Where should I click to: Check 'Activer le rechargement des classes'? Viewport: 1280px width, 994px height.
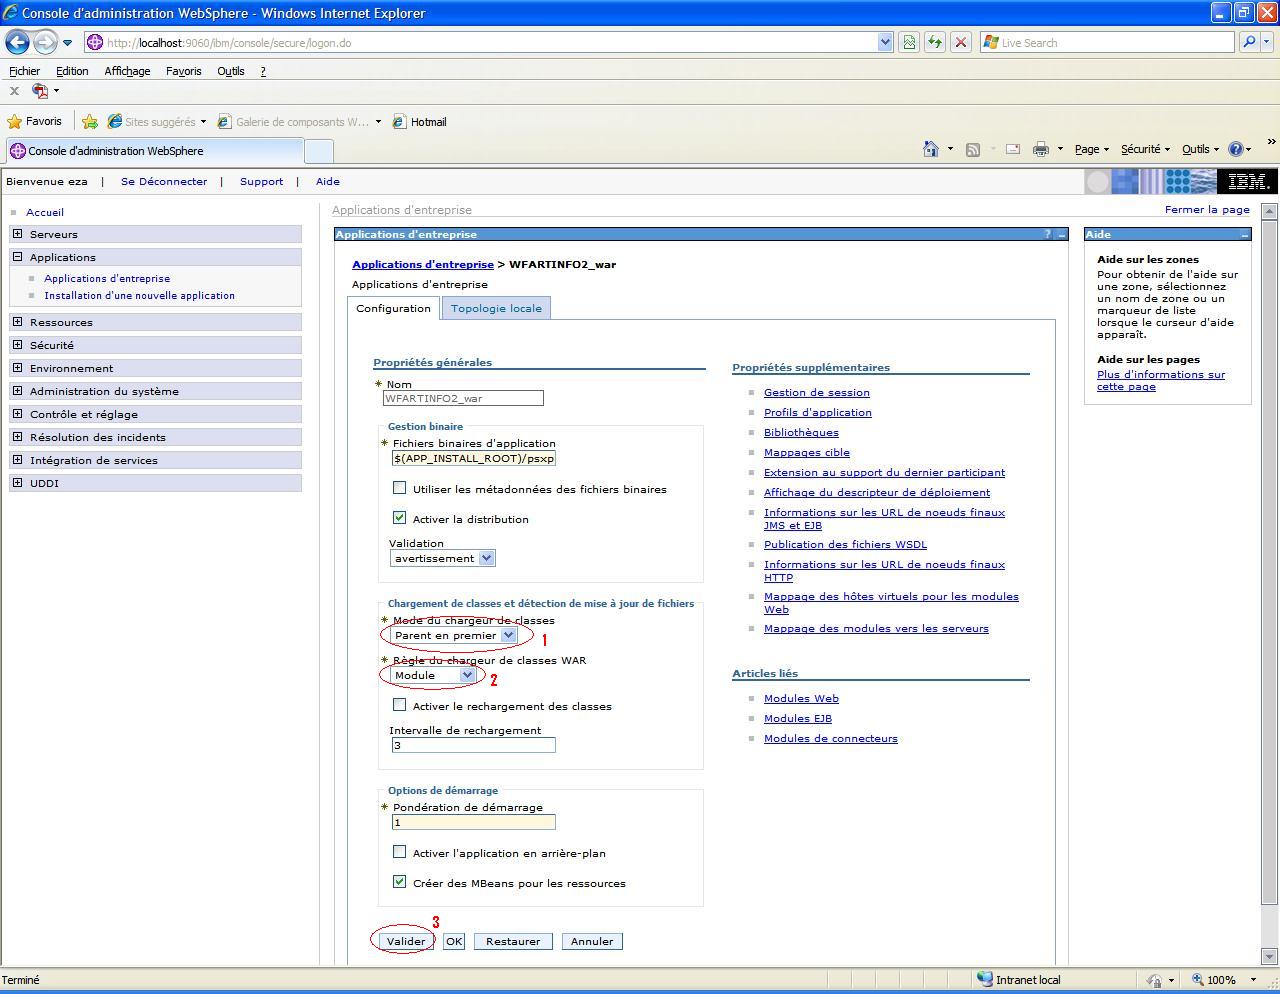(400, 705)
